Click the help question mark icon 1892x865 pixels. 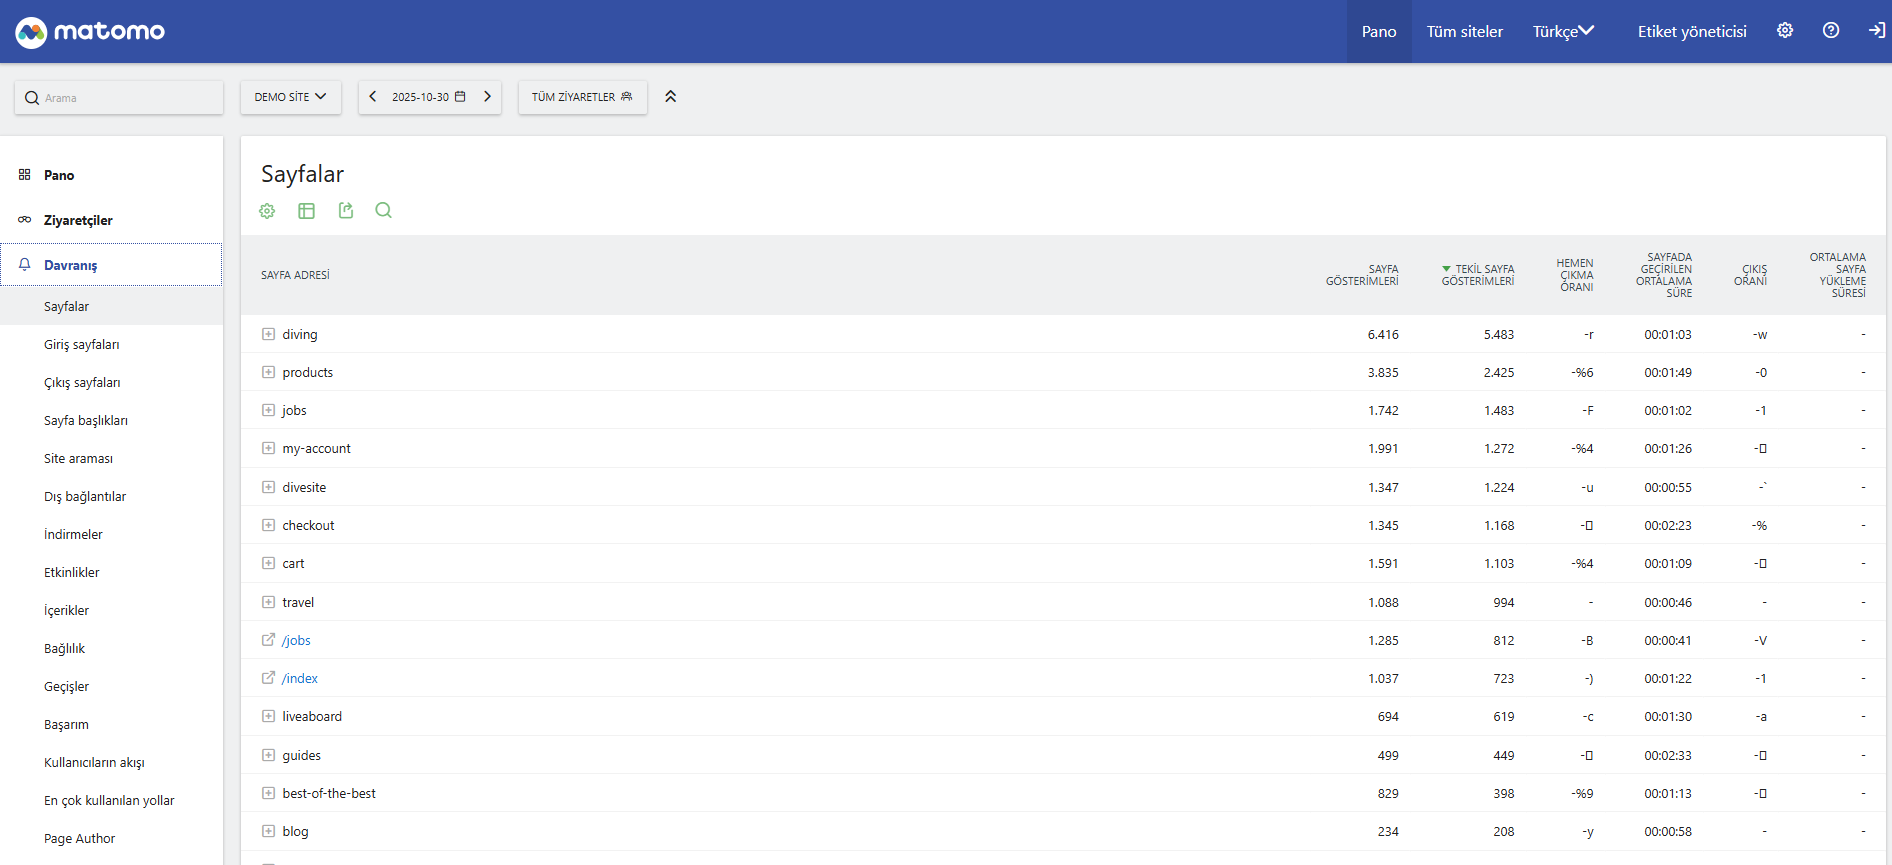(x=1830, y=31)
